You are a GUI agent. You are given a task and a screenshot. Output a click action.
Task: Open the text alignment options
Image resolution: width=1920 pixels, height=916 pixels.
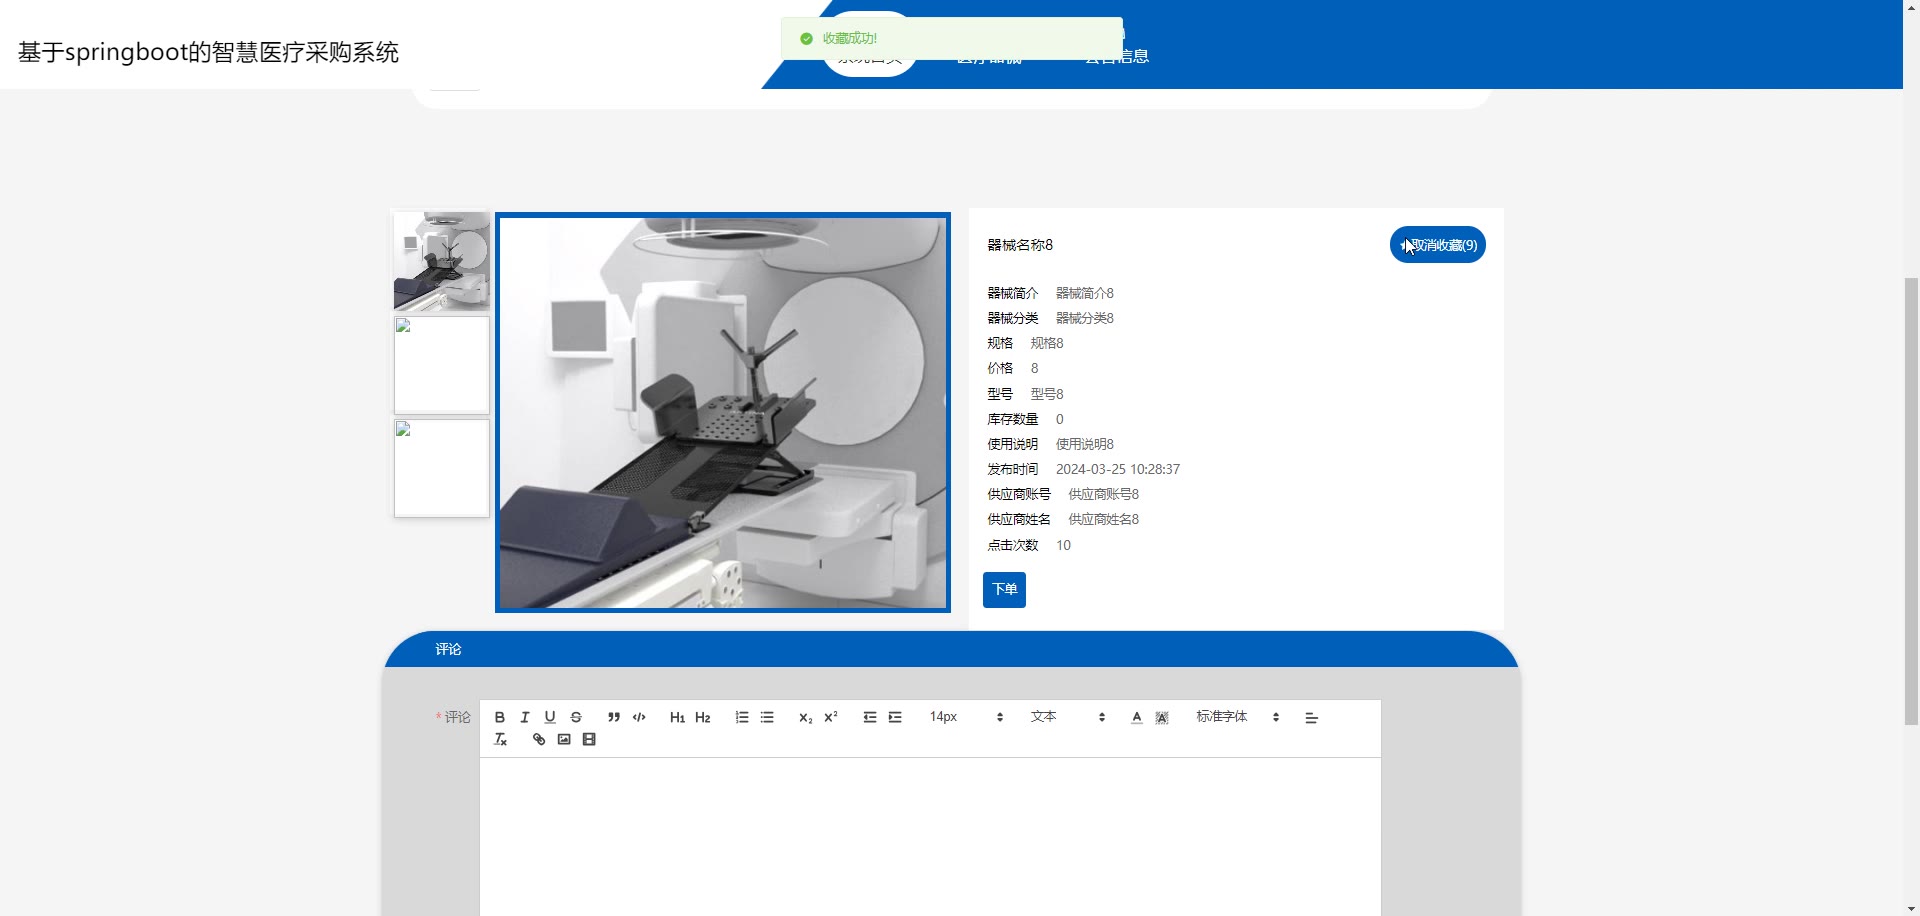[x=1312, y=717]
